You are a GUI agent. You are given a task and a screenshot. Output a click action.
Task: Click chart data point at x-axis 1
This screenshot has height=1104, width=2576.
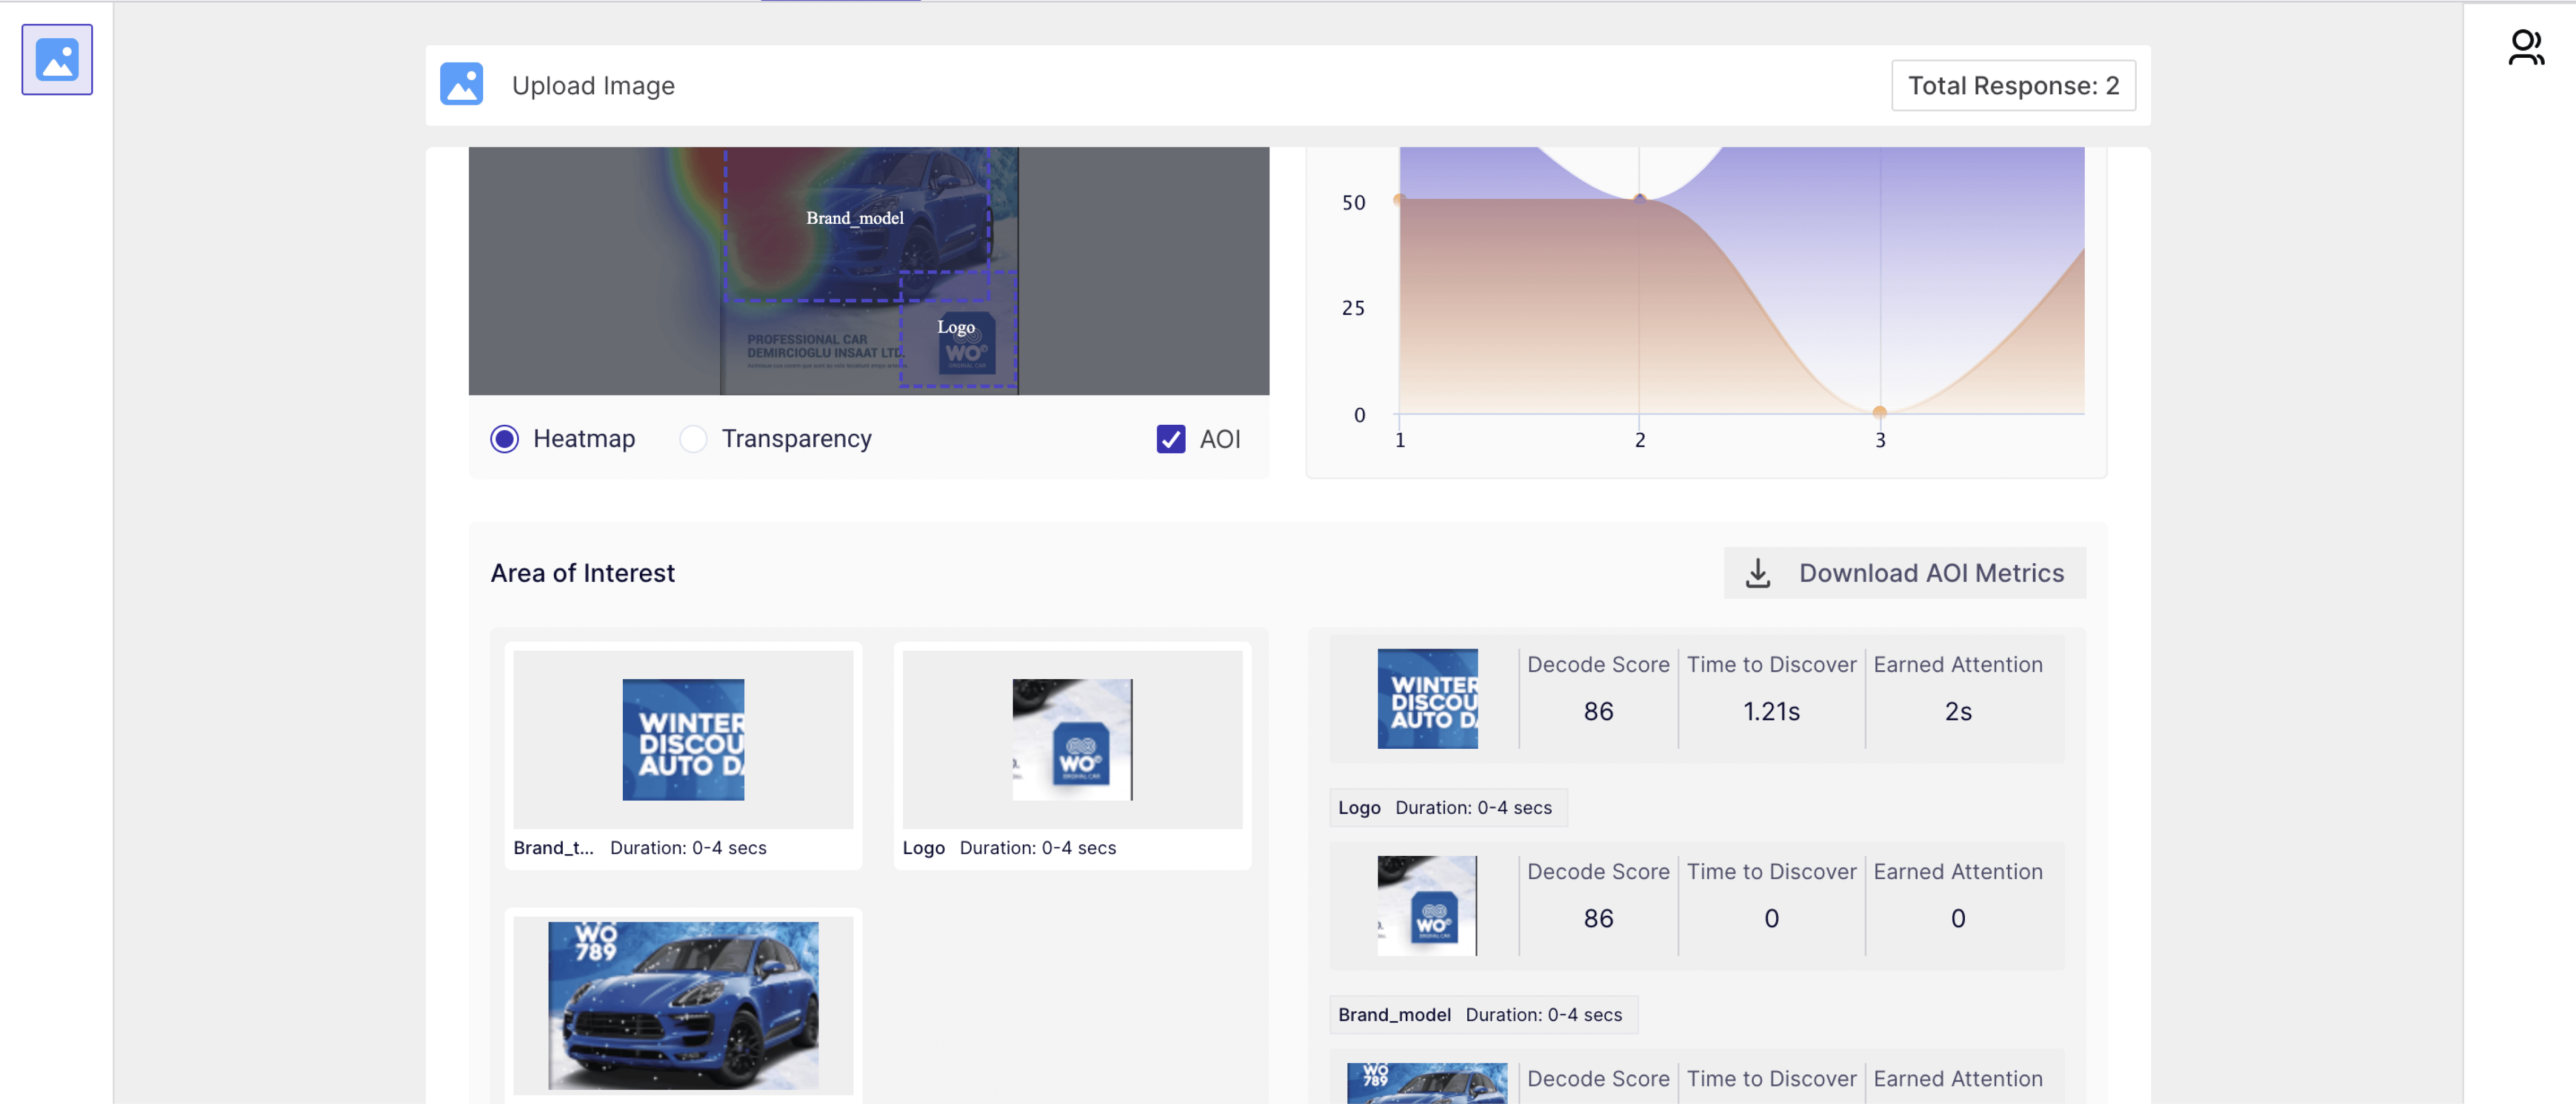tap(1400, 199)
